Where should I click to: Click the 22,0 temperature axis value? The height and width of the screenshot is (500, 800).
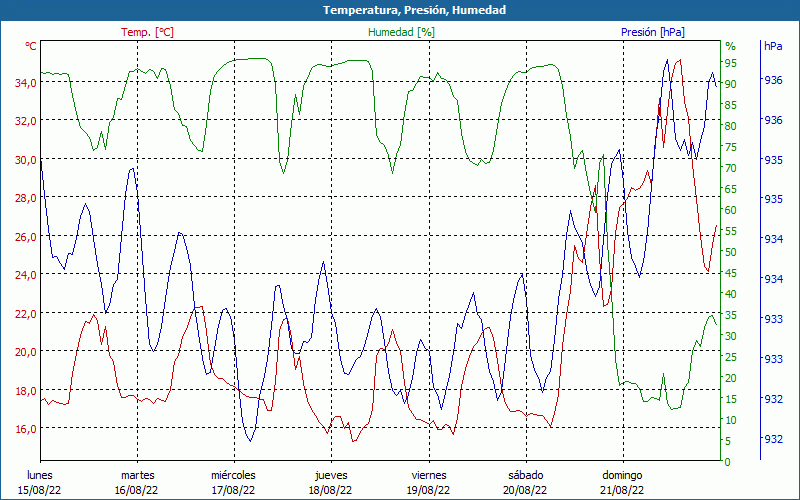click(26, 314)
